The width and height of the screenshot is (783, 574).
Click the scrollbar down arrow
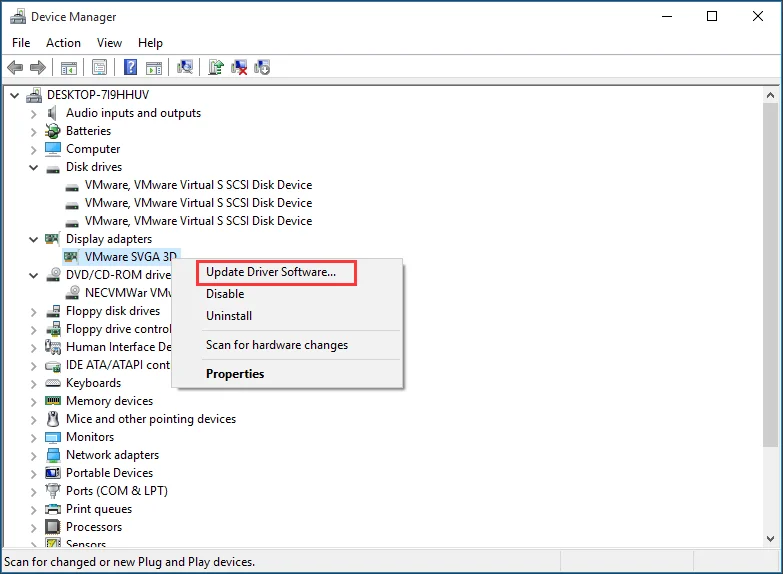tap(771, 539)
